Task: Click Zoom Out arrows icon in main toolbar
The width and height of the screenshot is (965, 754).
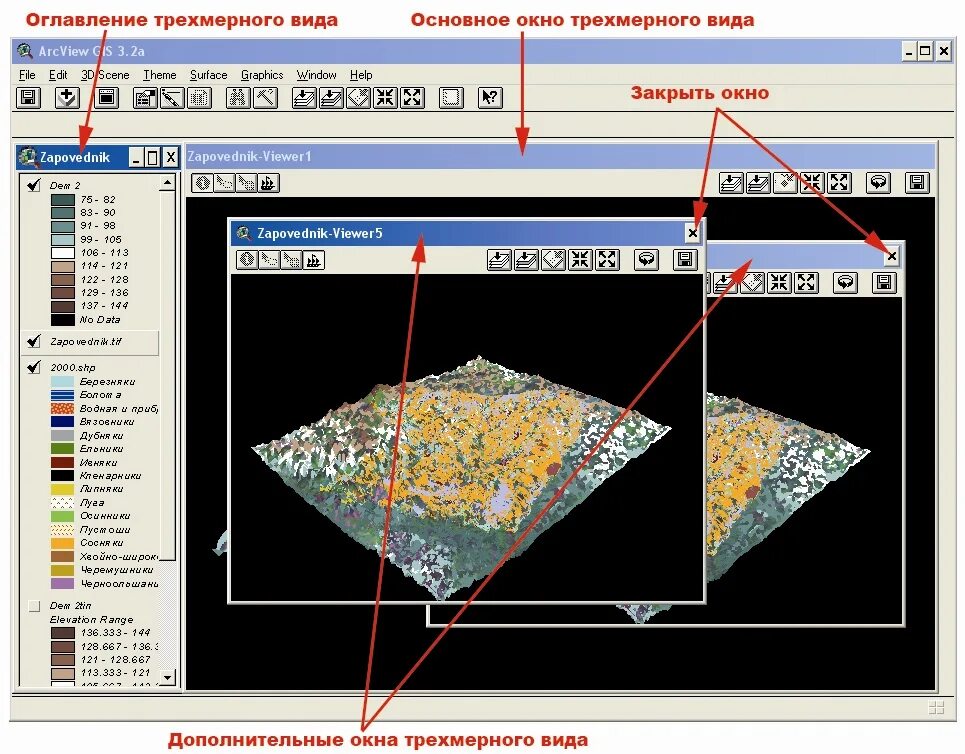Action: coord(412,97)
